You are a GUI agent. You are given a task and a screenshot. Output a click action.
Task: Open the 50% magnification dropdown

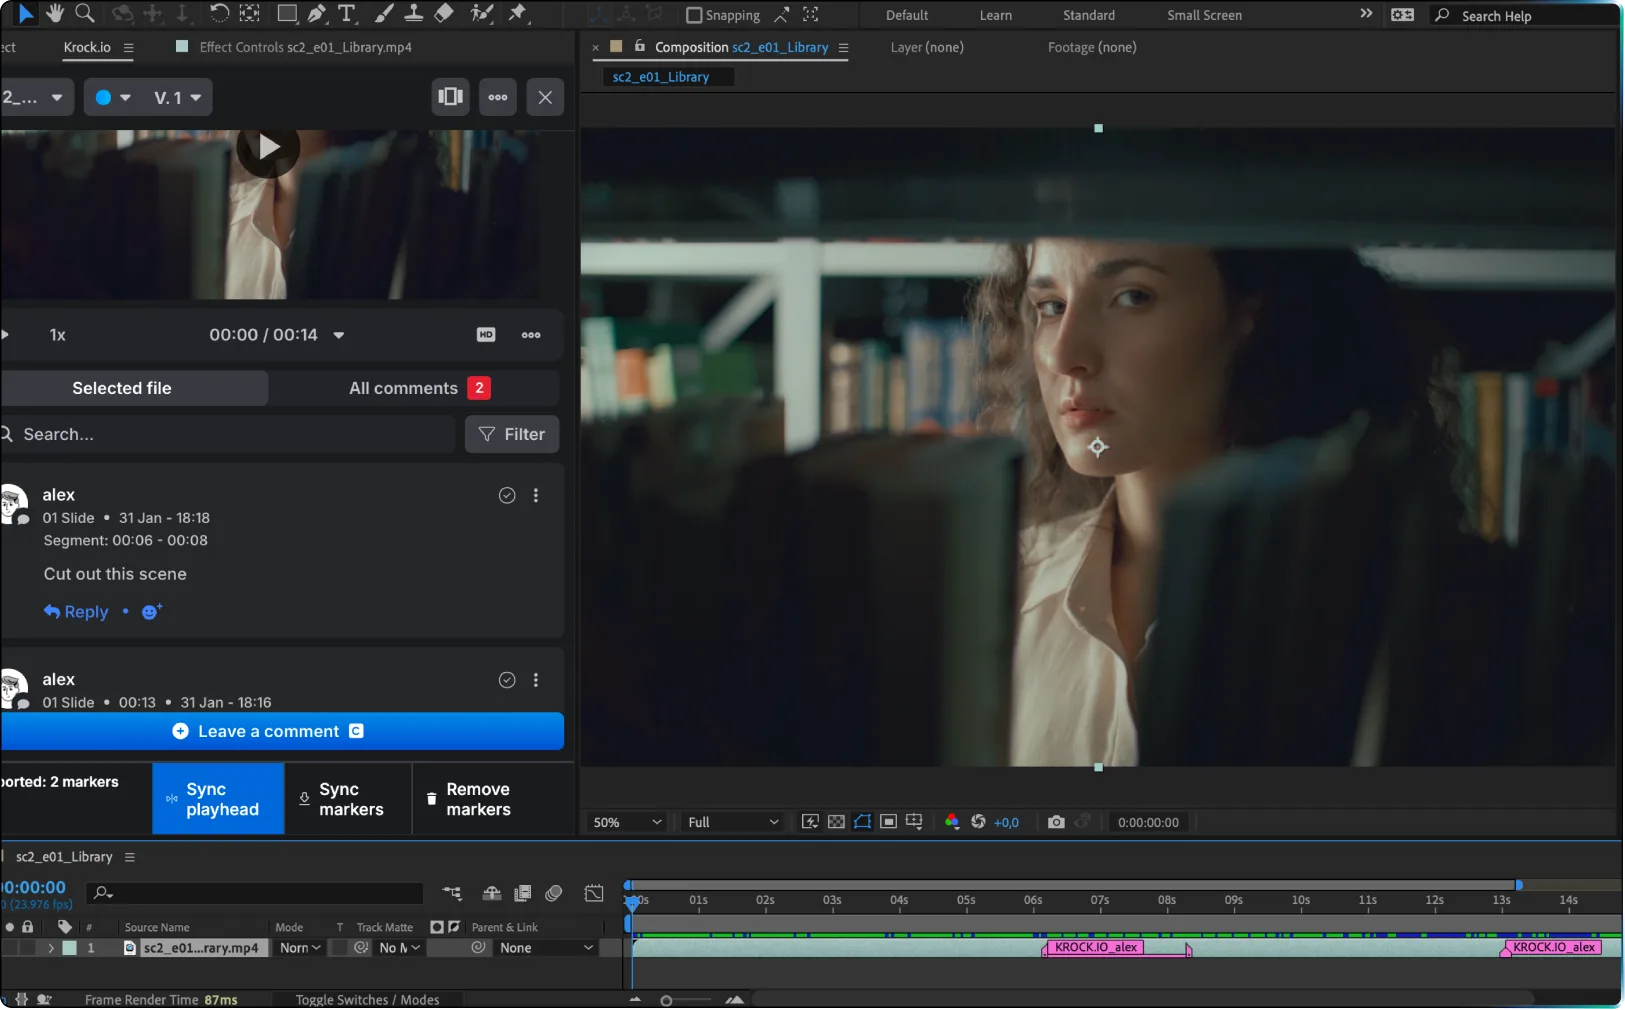[626, 822]
